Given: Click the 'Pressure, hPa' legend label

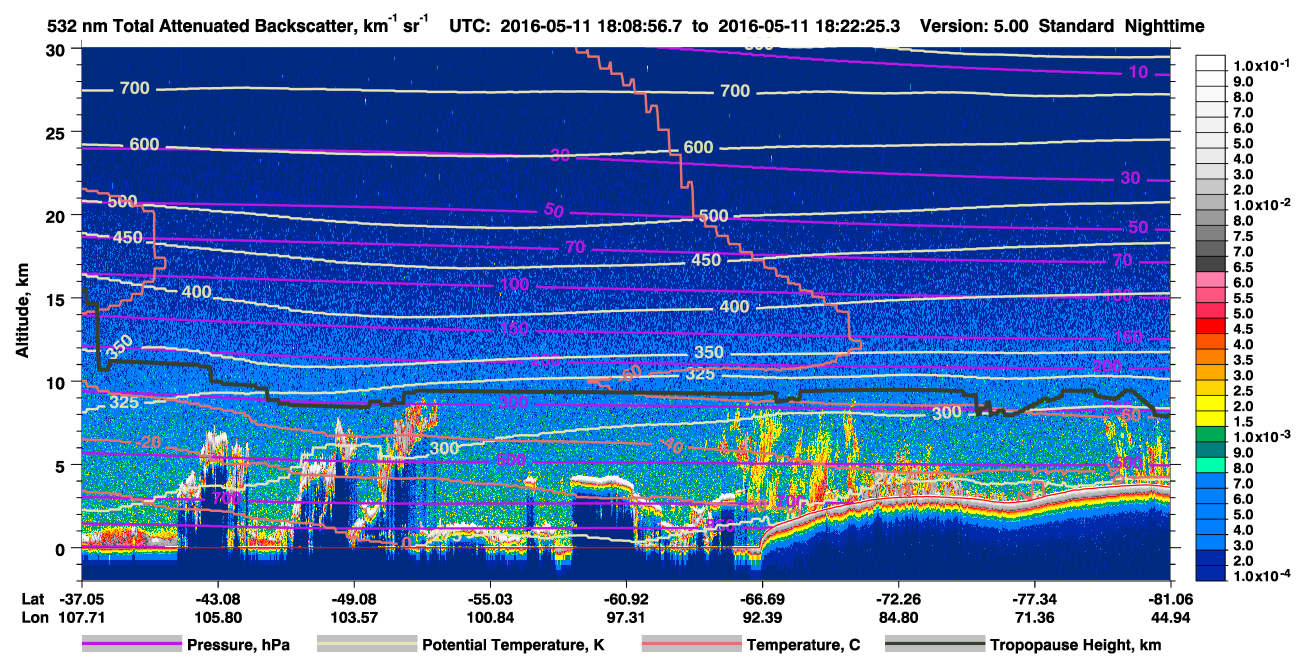Looking at the screenshot, I should click(236, 645).
